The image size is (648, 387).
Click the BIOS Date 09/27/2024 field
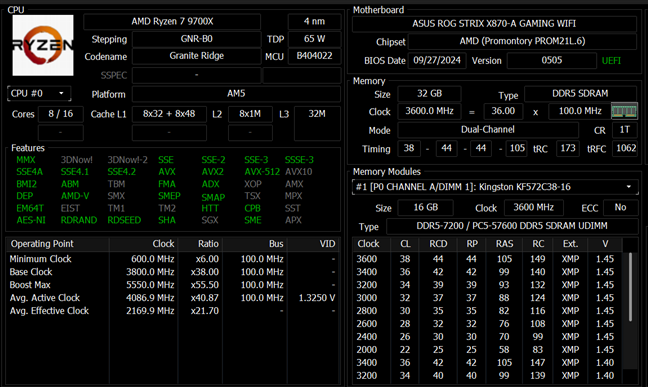[x=437, y=60]
